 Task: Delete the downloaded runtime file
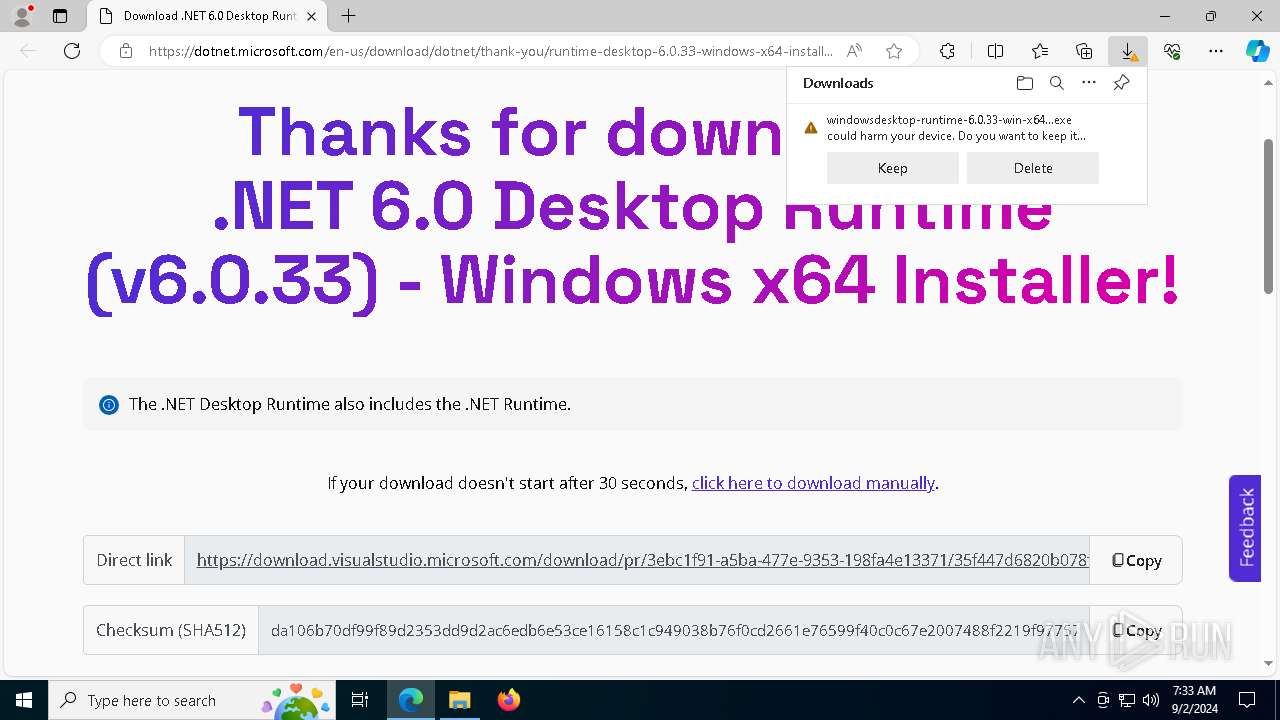coord(1033,168)
